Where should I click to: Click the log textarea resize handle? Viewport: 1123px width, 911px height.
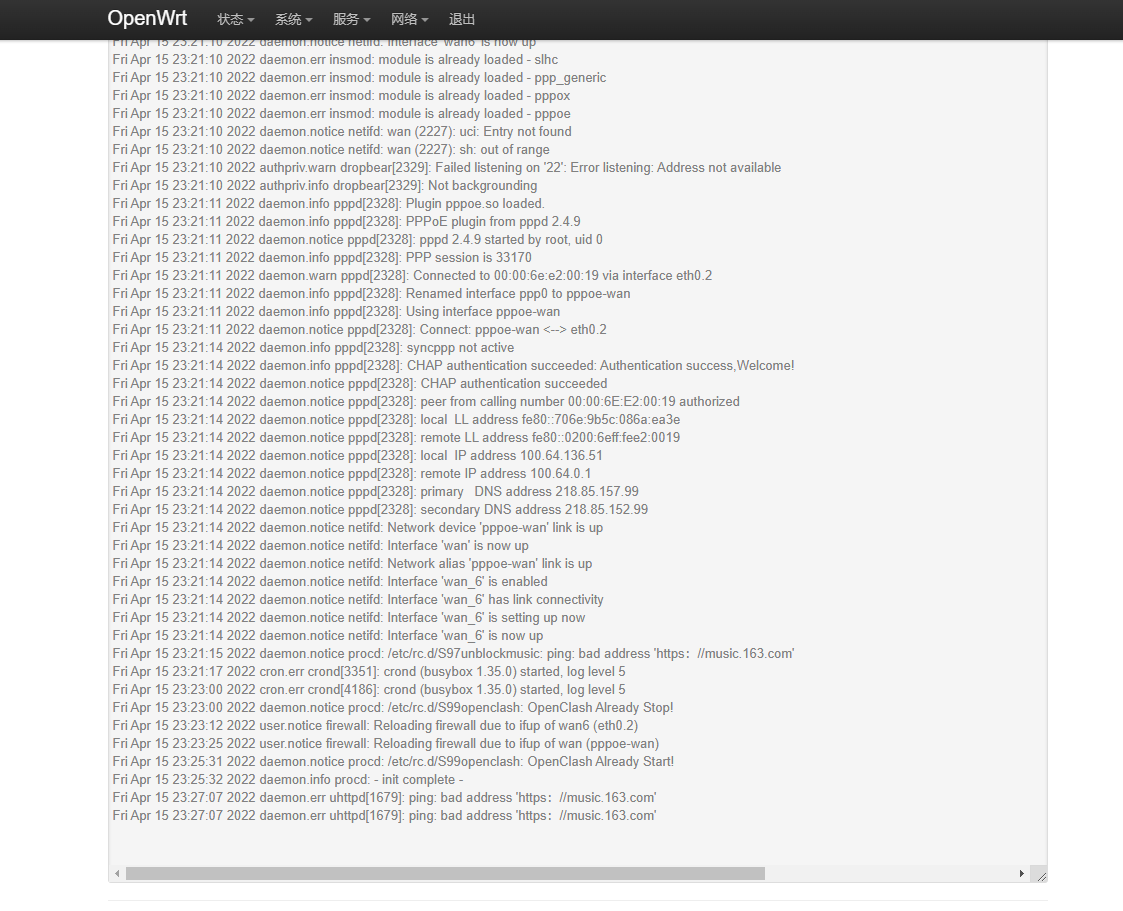click(1041, 875)
